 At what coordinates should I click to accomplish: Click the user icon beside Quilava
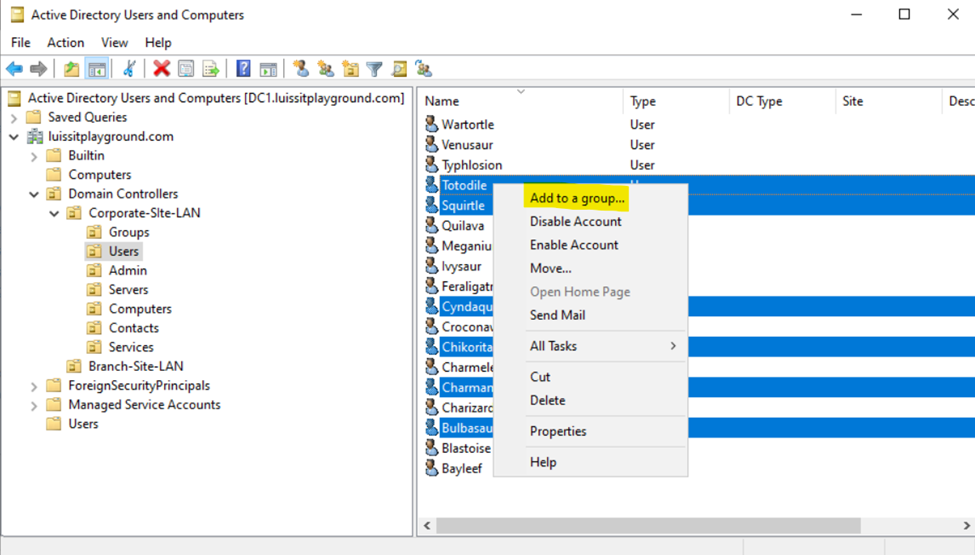pyautogui.click(x=432, y=226)
